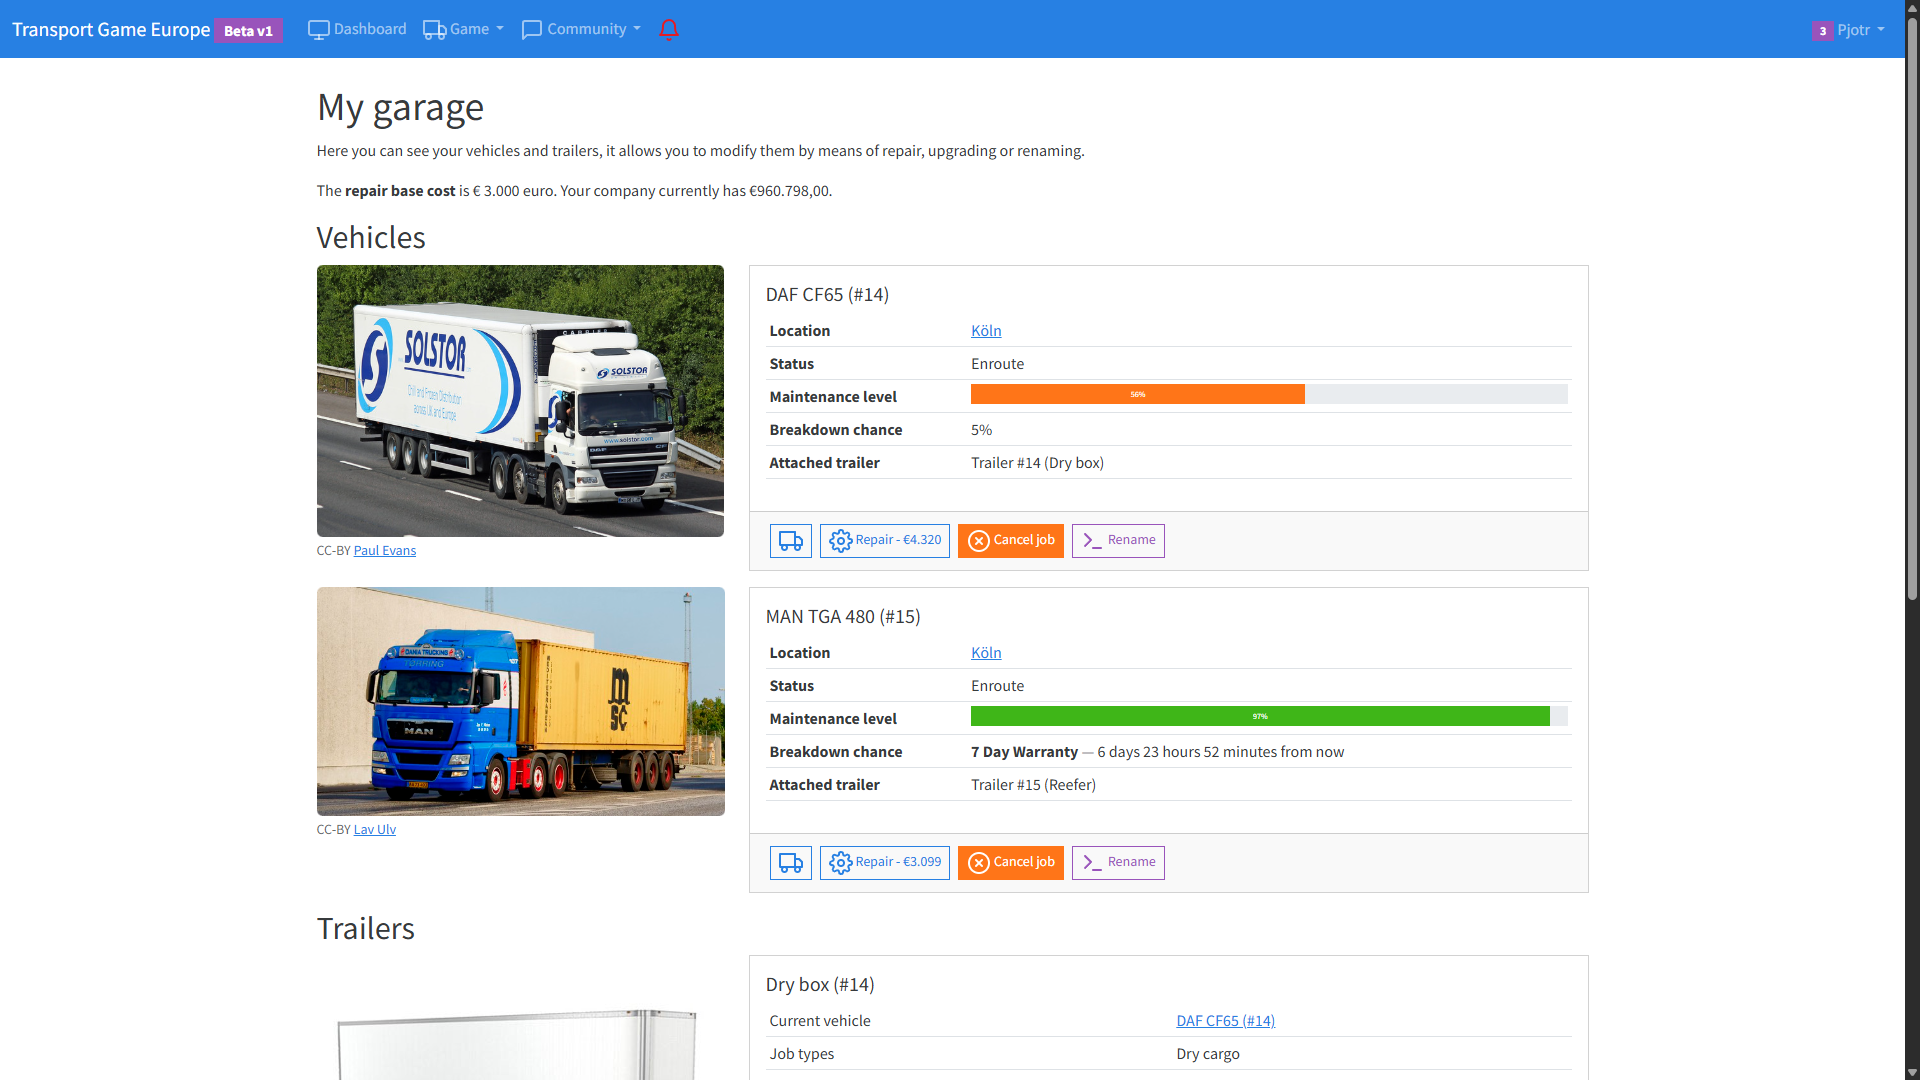Open the Dashboard page
The image size is (1920, 1080).
(357, 29)
